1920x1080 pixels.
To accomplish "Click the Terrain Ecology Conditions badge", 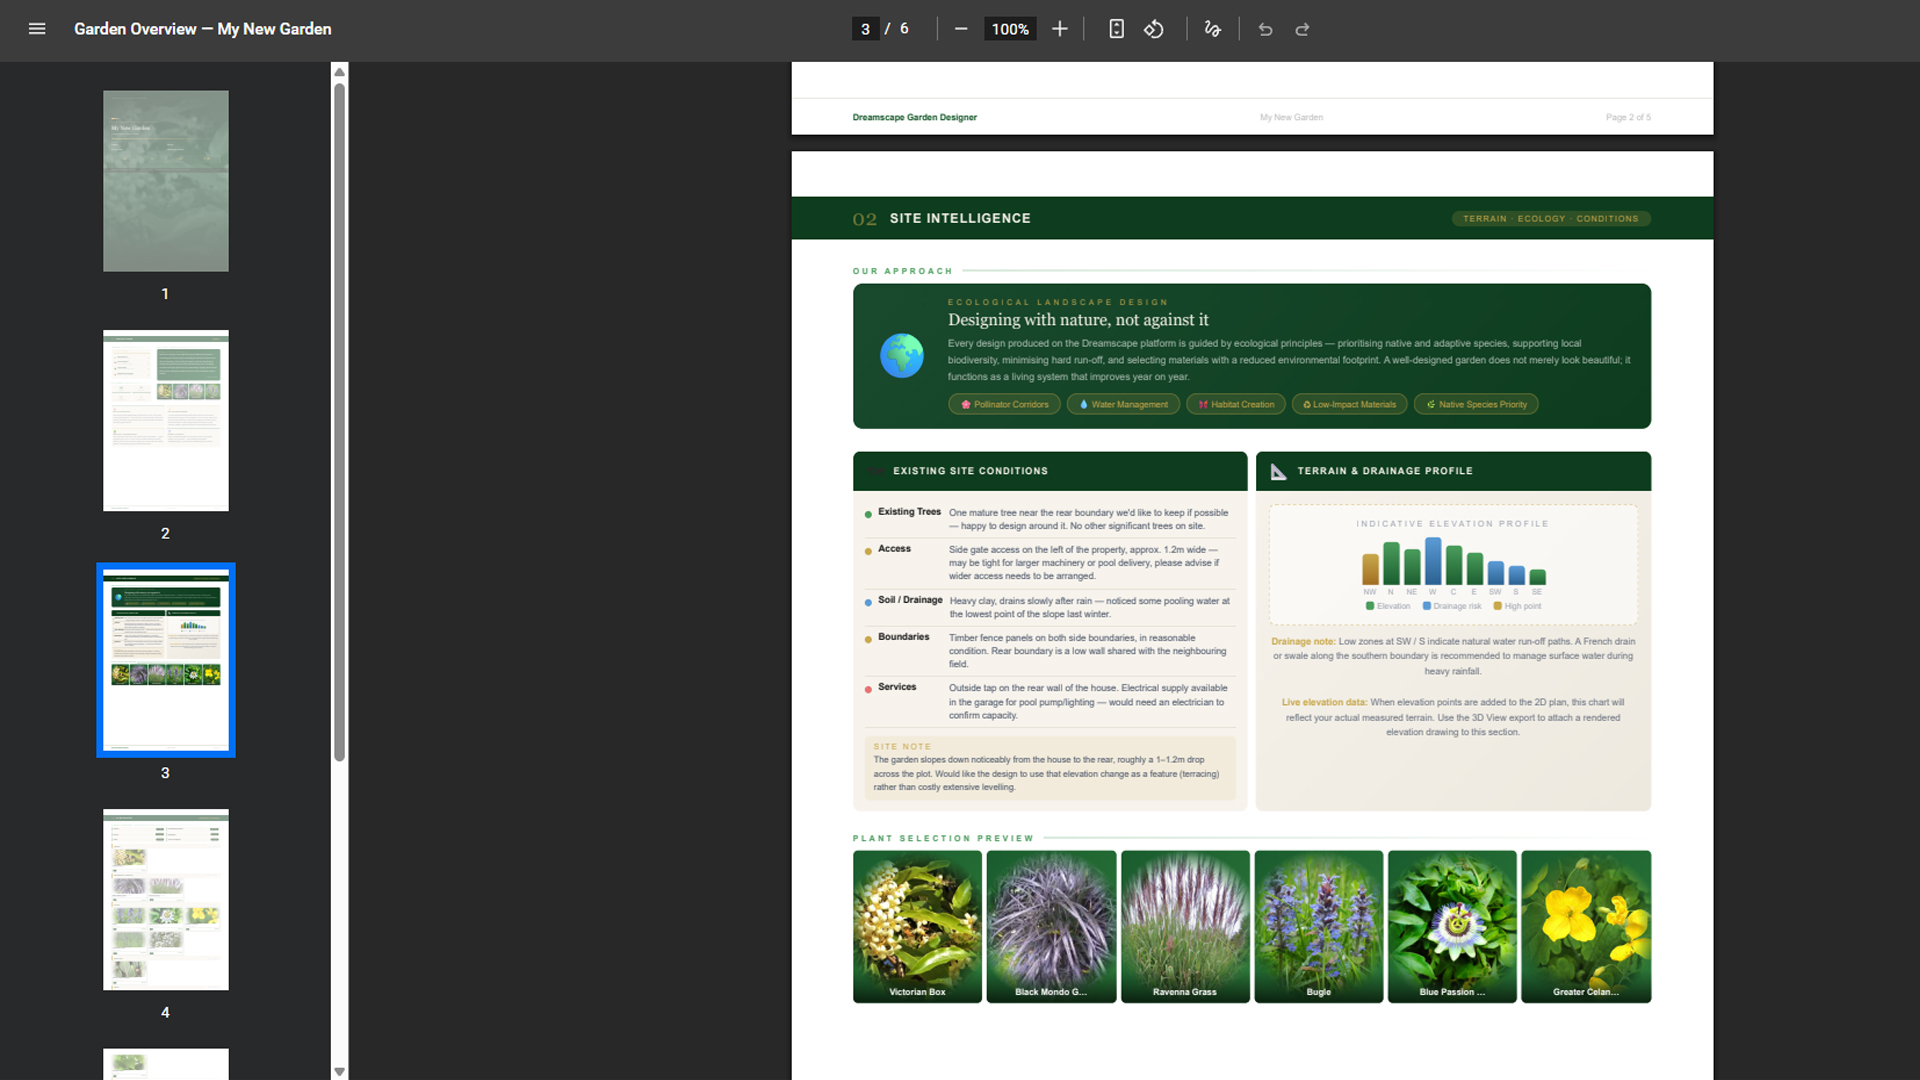I will point(1550,218).
